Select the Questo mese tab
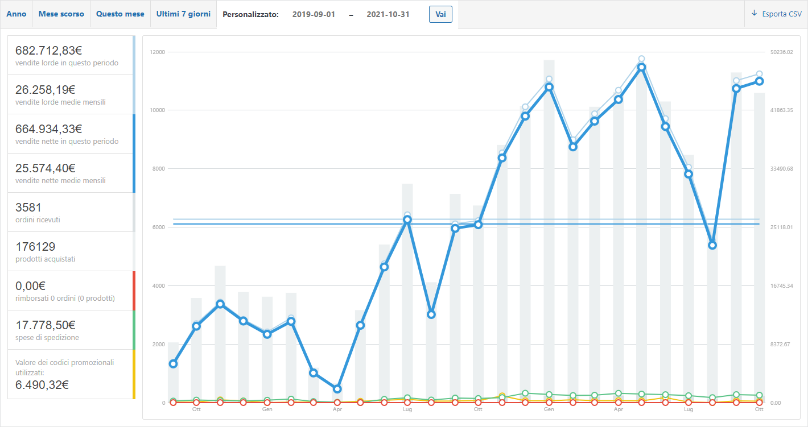Viewport: 808px width, 427px height. [x=120, y=14]
